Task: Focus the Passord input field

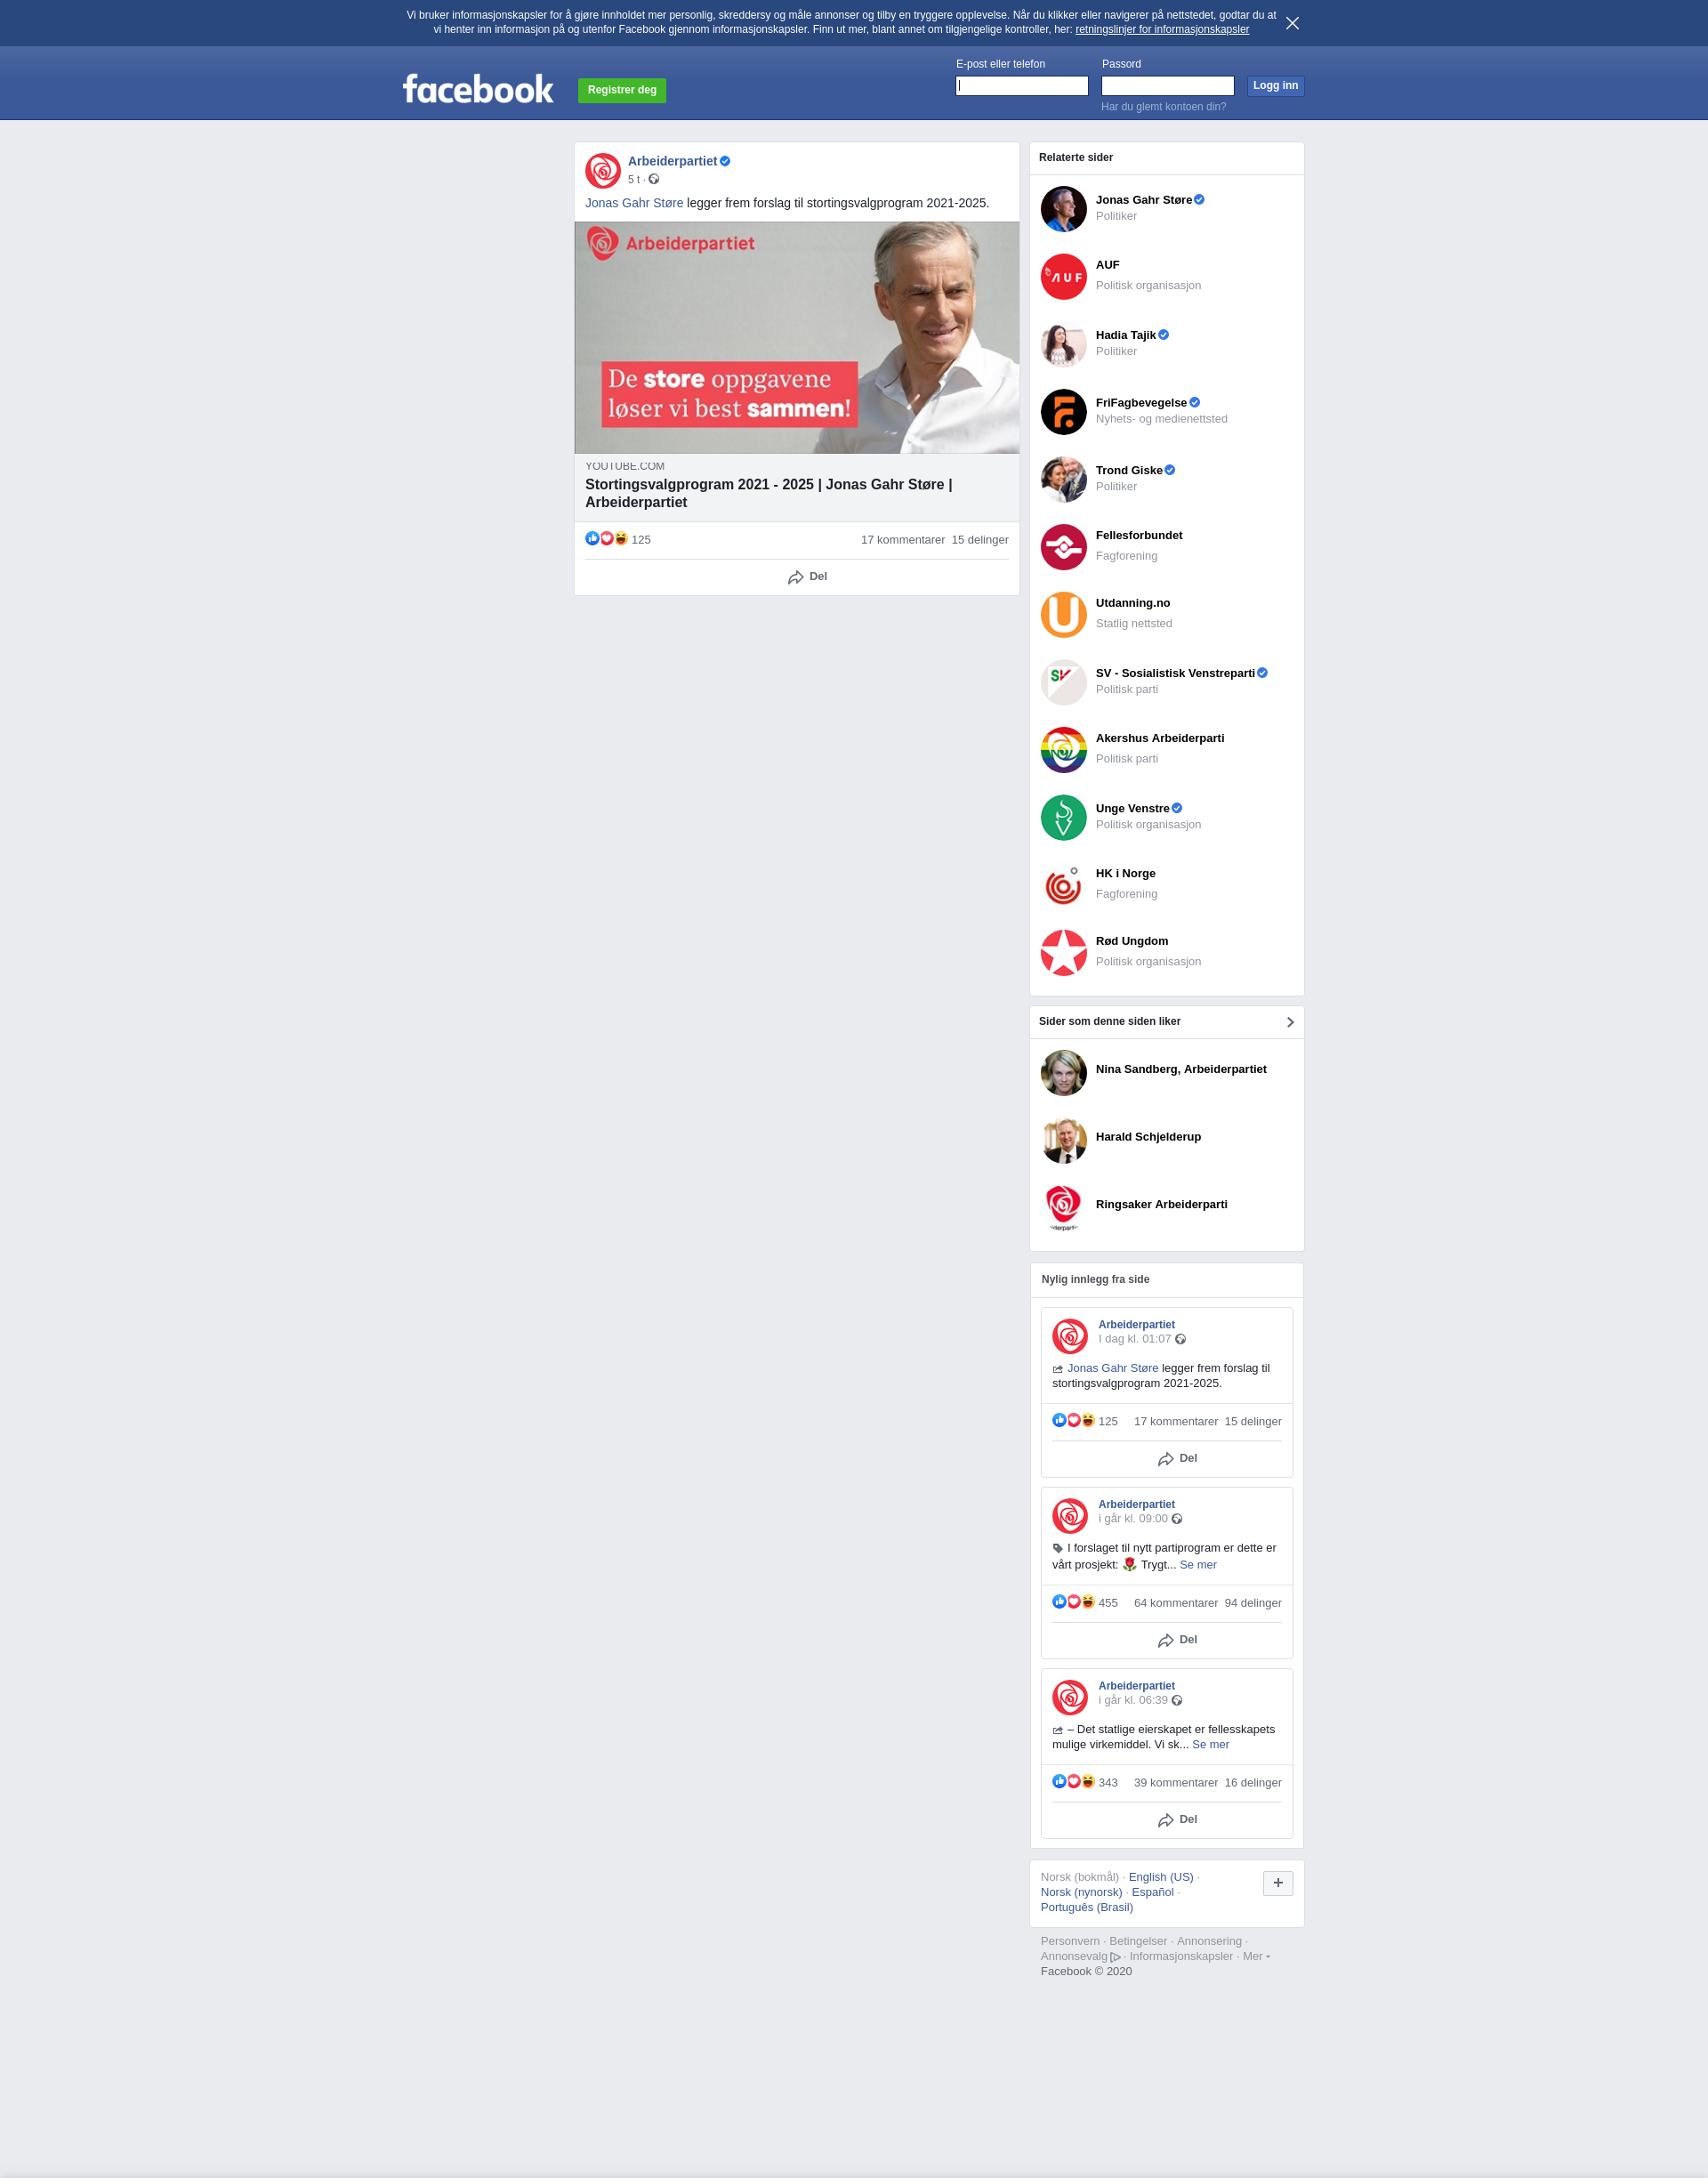Action: [1167, 86]
